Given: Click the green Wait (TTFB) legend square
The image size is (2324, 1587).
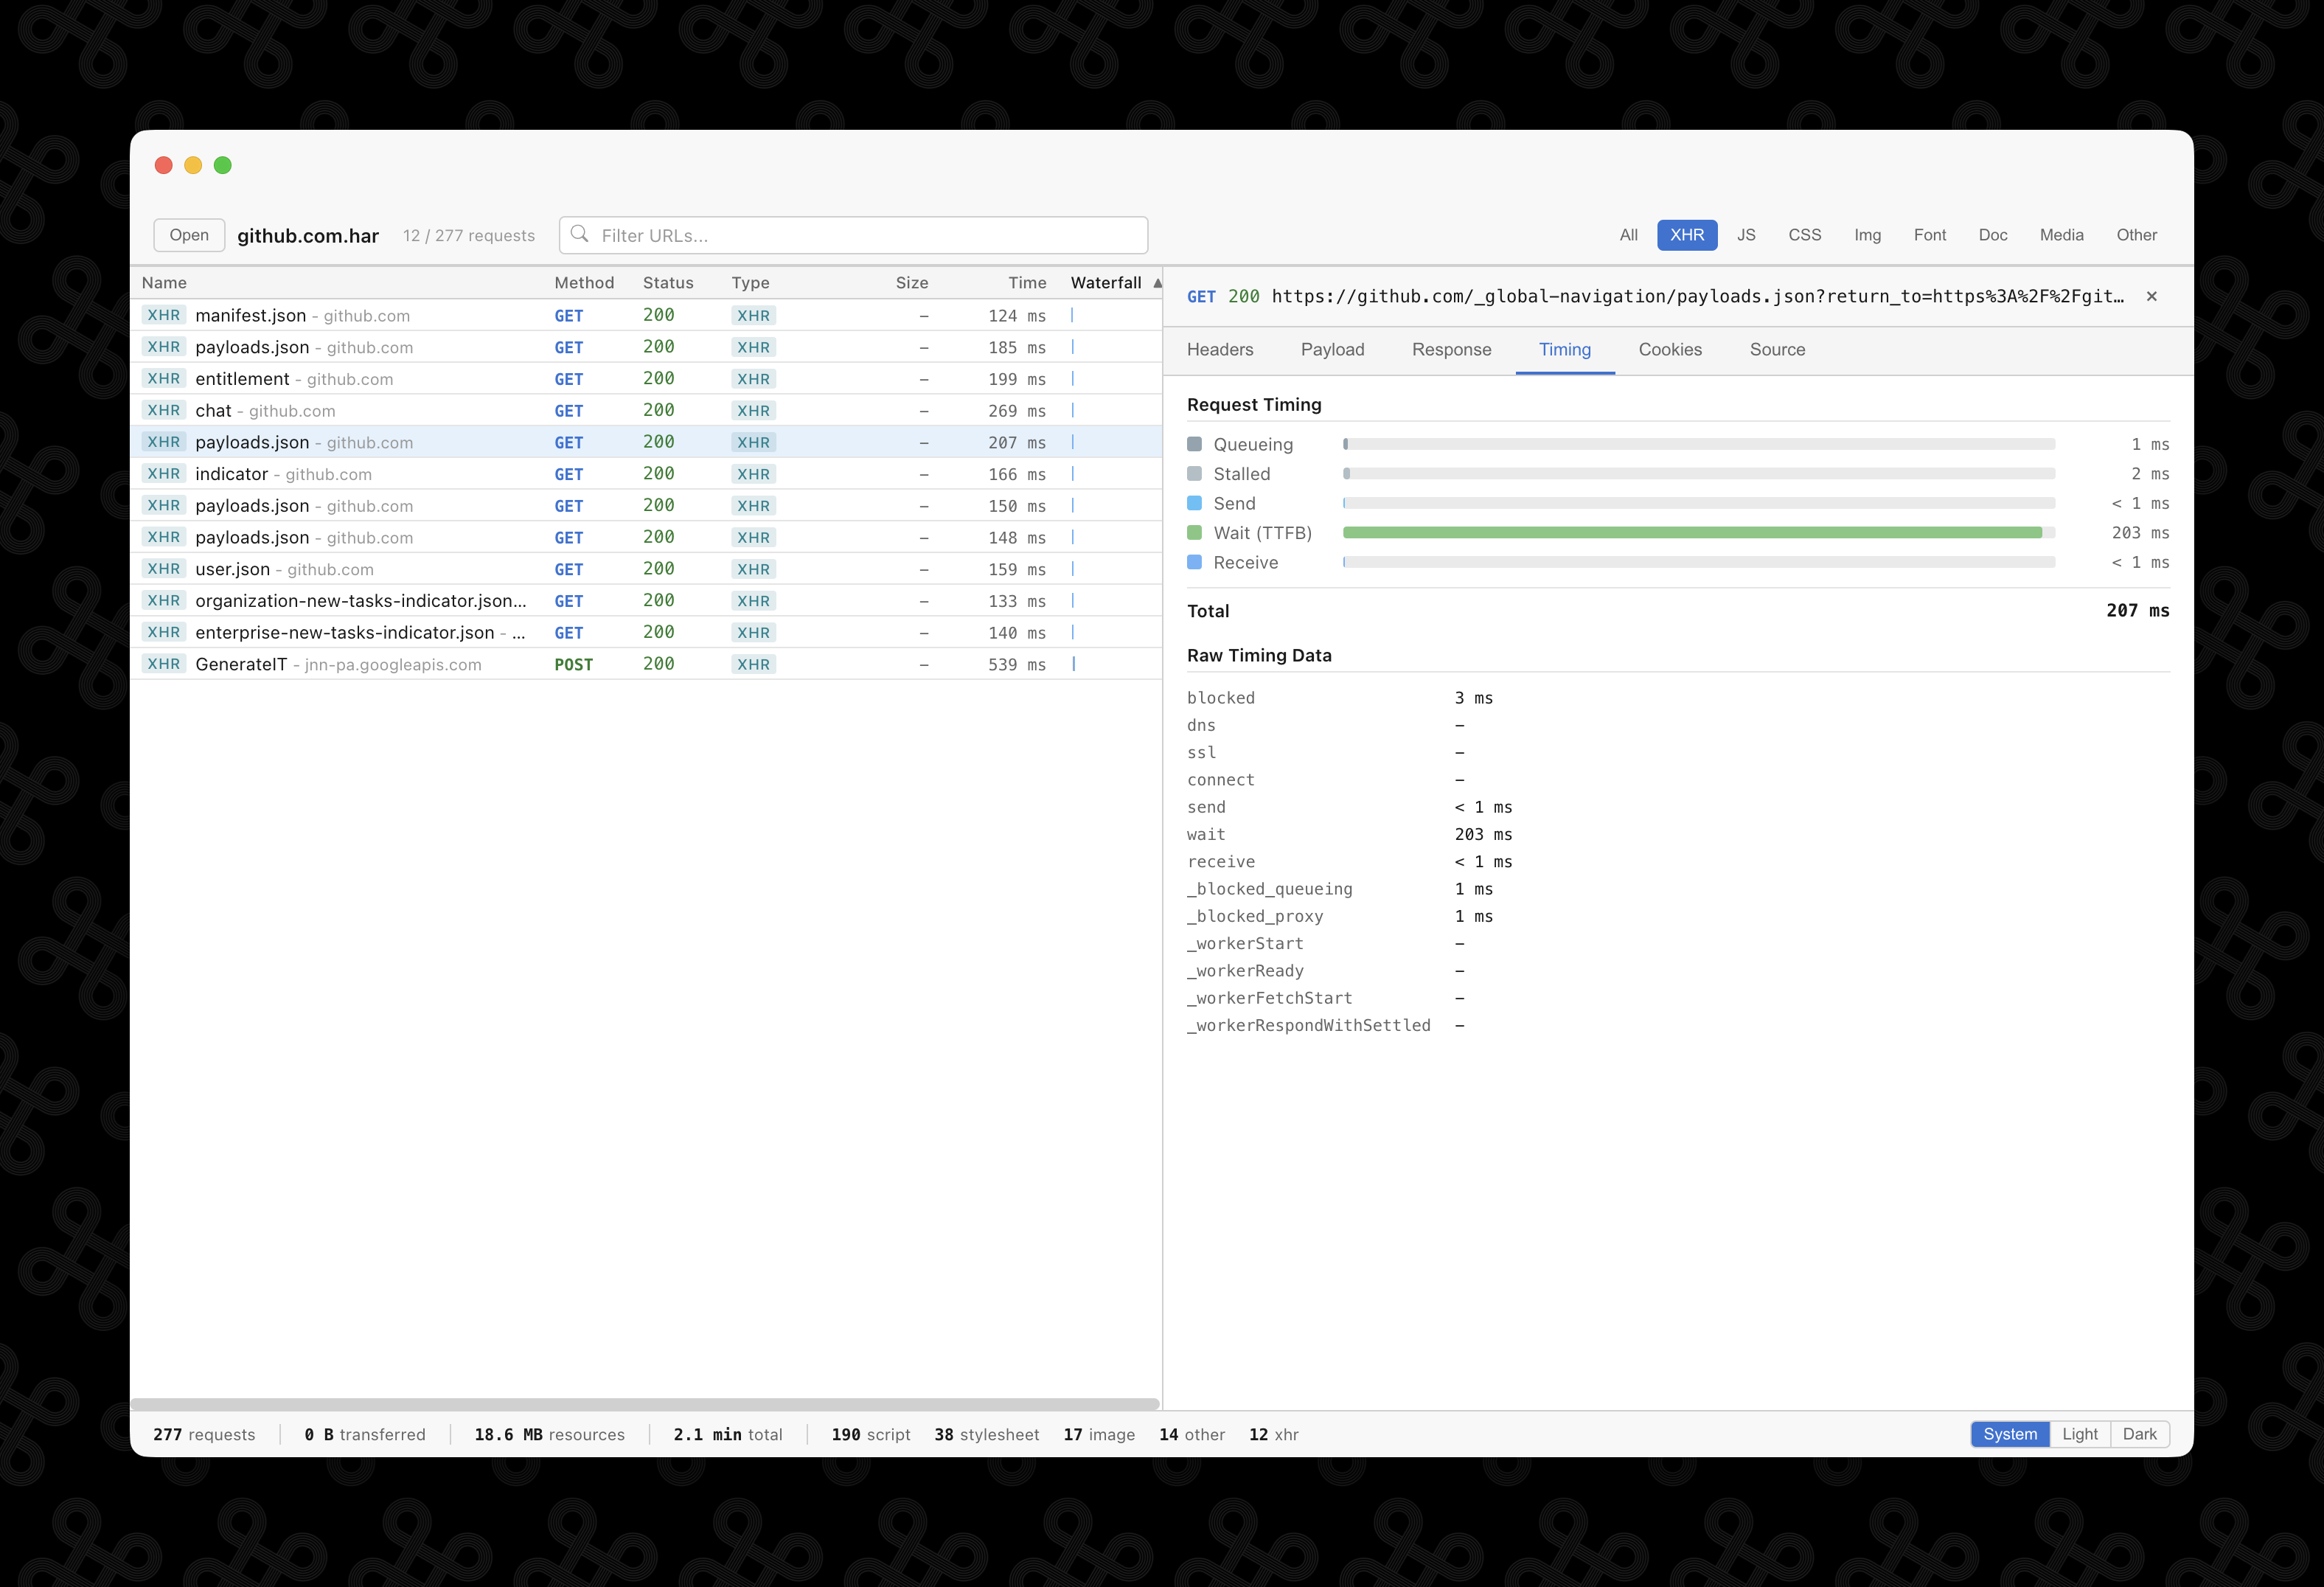Looking at the screenshot, I should click(x=1194, y=533).
